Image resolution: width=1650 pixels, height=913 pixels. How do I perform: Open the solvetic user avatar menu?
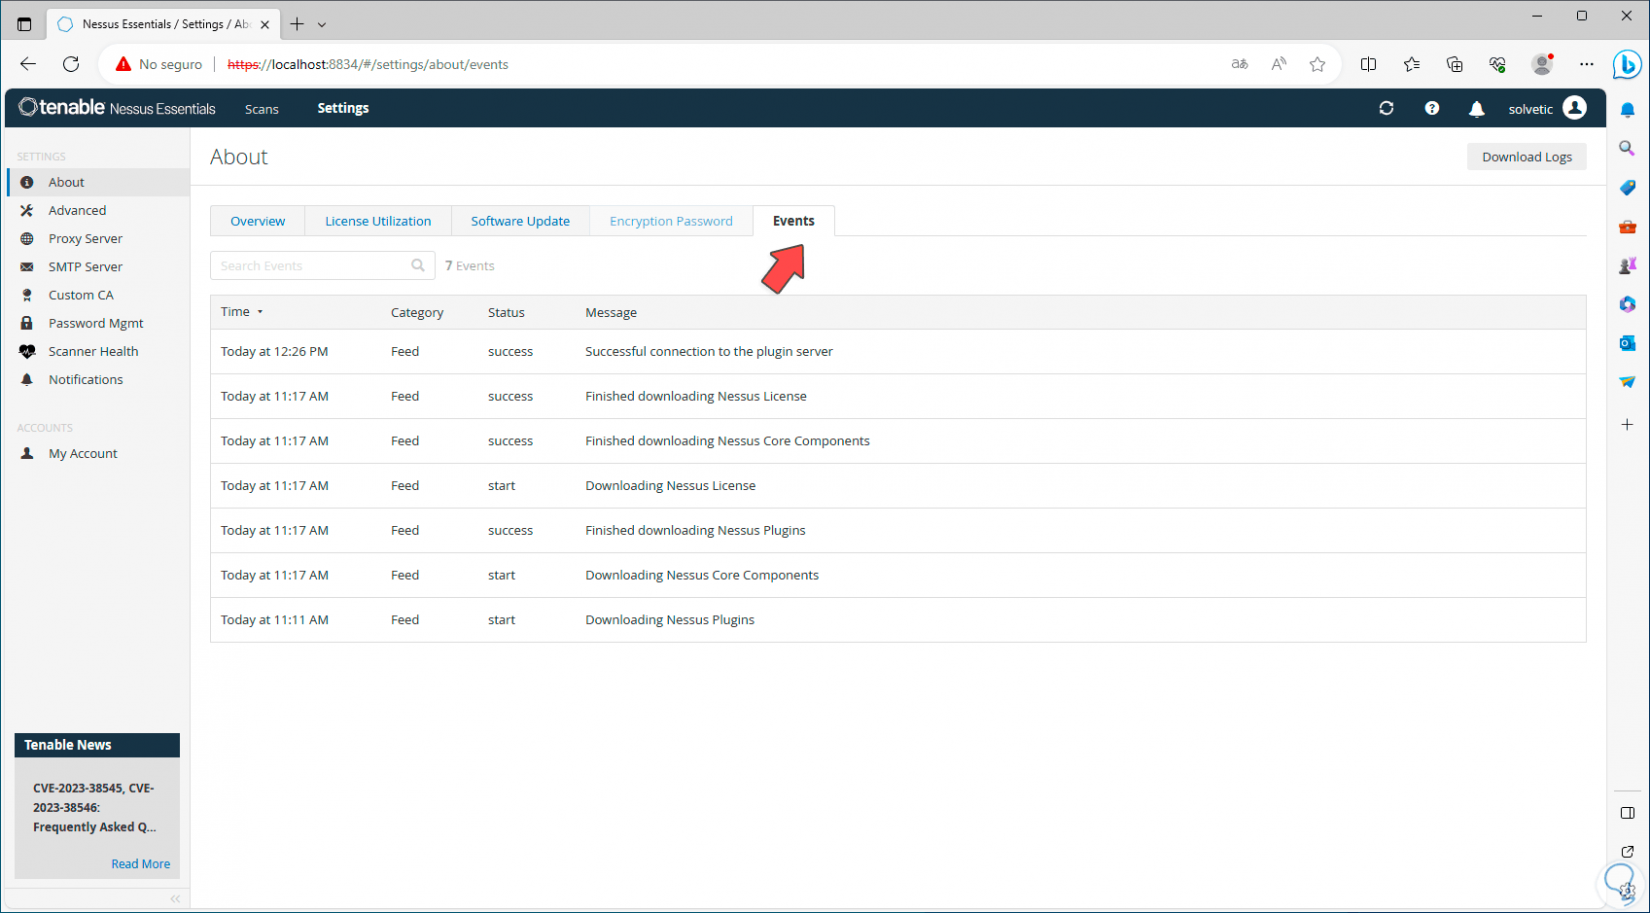1575,108
